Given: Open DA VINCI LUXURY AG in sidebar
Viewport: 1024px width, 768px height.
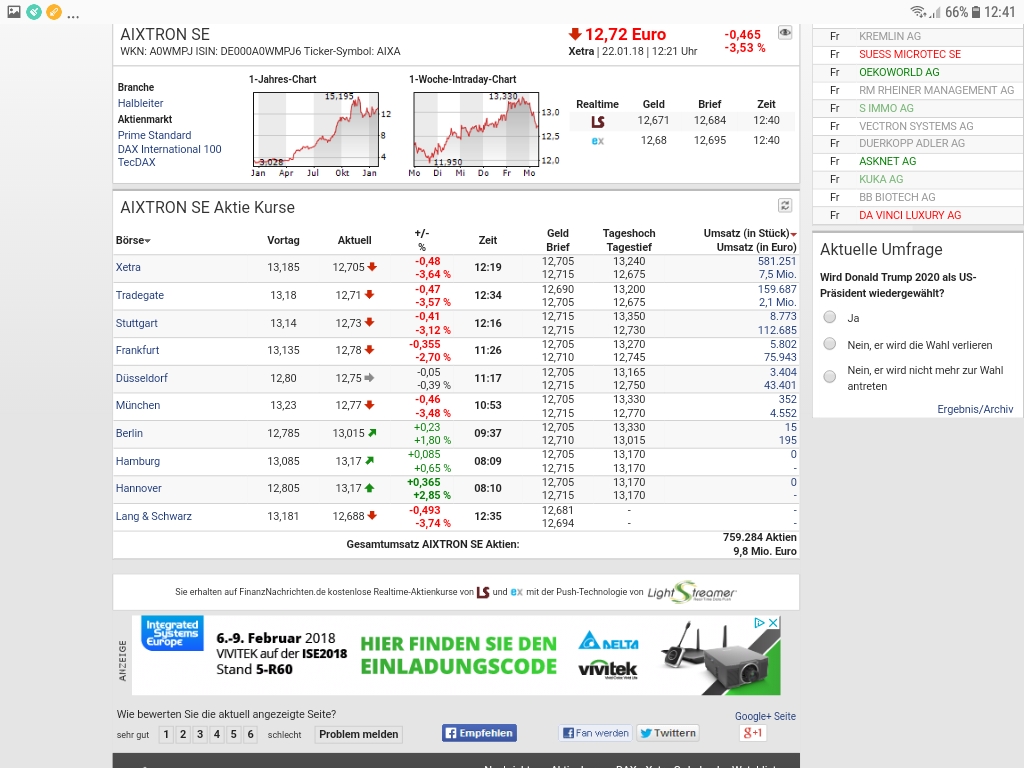Looking at the screenshot, I should 910,215.
